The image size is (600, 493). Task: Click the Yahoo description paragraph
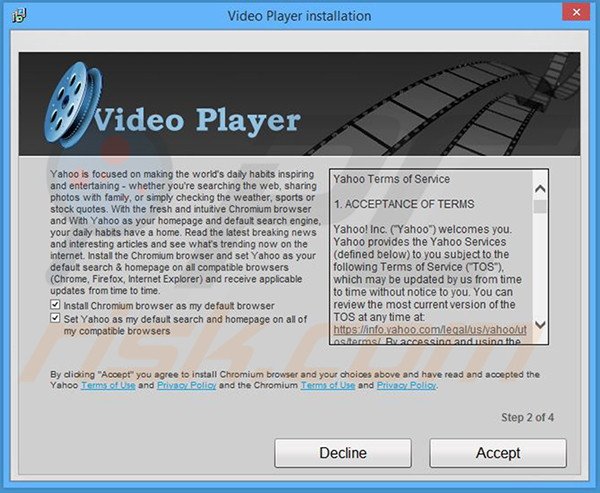(x=185, y=232)
